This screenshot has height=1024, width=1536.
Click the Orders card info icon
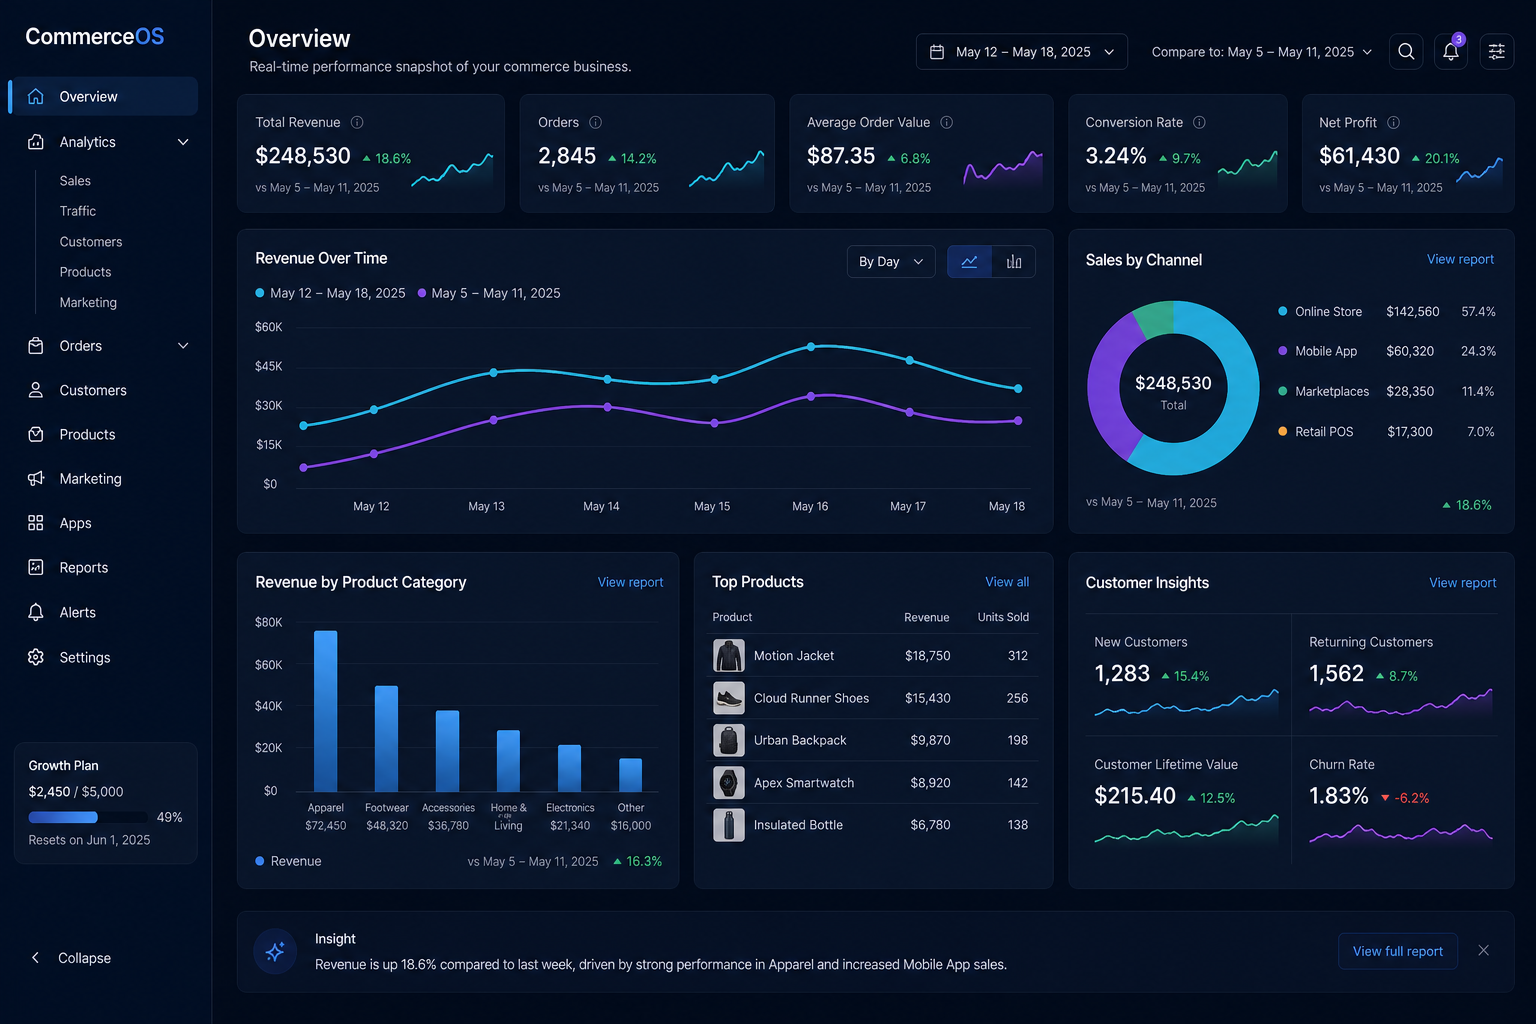595,122
